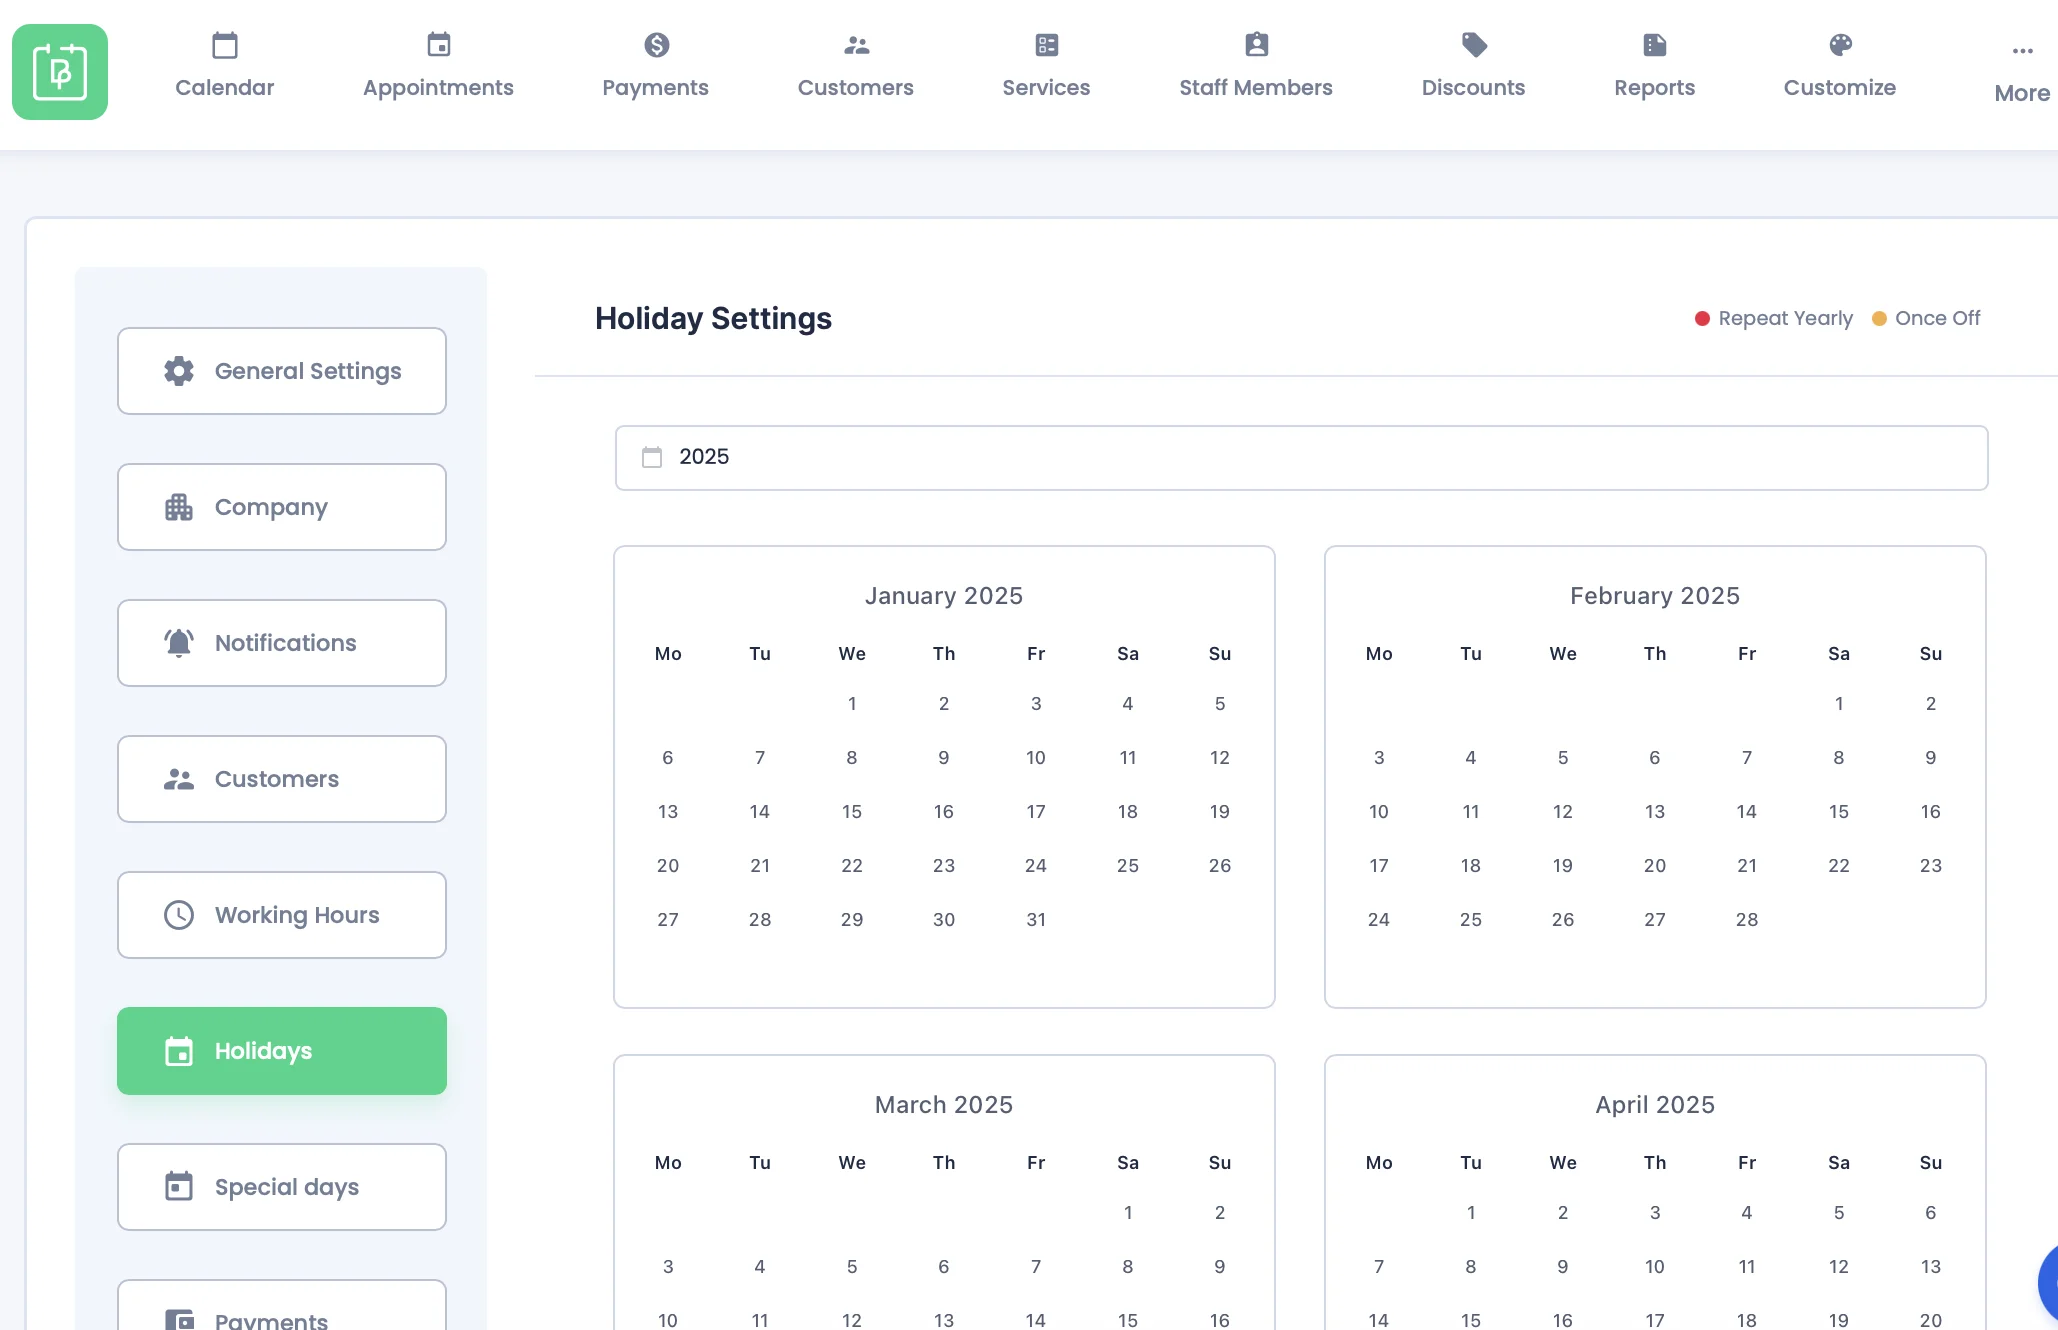Viewport: 2058px width, 1330px height.
Task: Open Working Hours settings
Action: click(x=282, y=915)
